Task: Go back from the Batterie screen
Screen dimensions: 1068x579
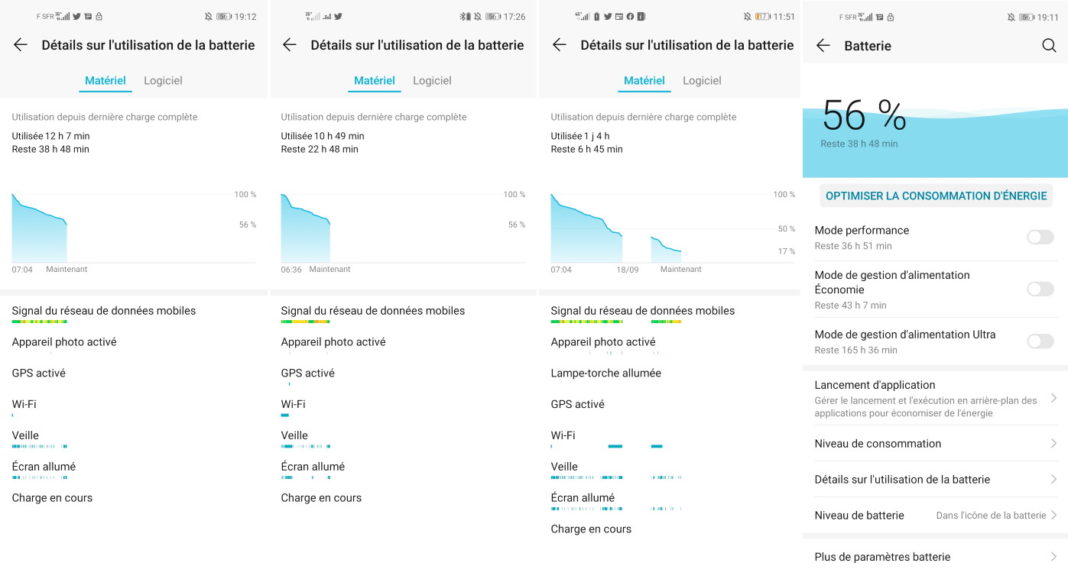Action: coord(823,46)
